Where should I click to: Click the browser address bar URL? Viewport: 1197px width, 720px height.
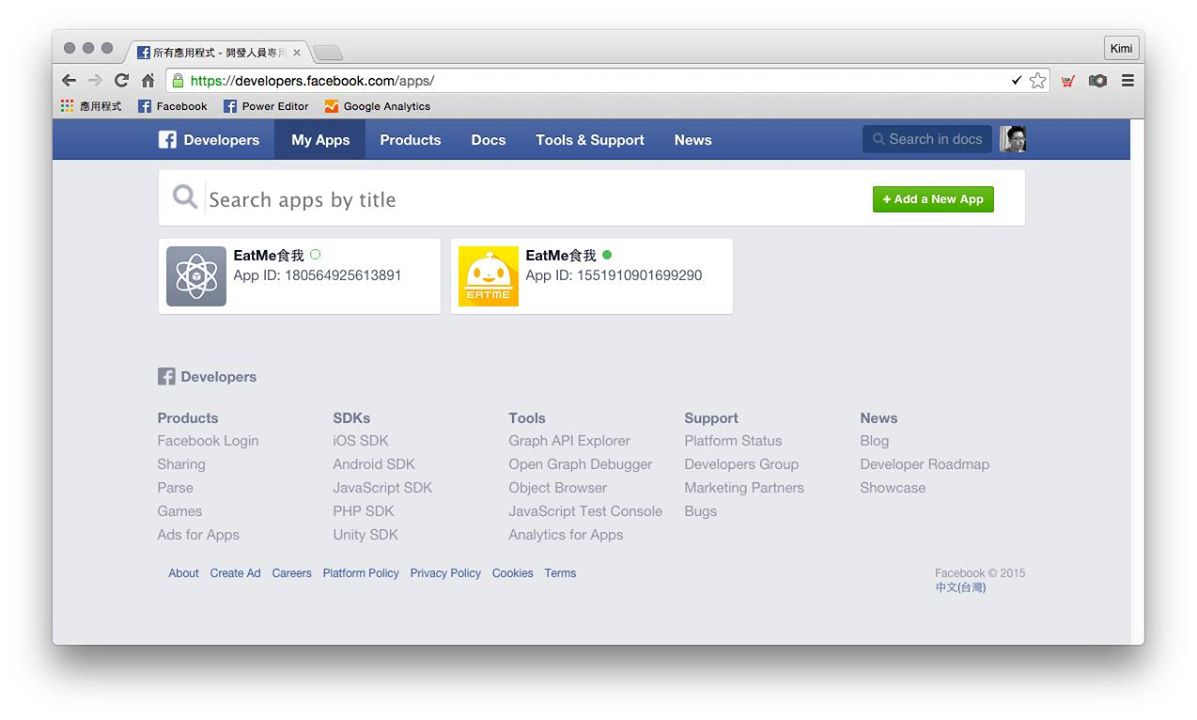[312, 80]
